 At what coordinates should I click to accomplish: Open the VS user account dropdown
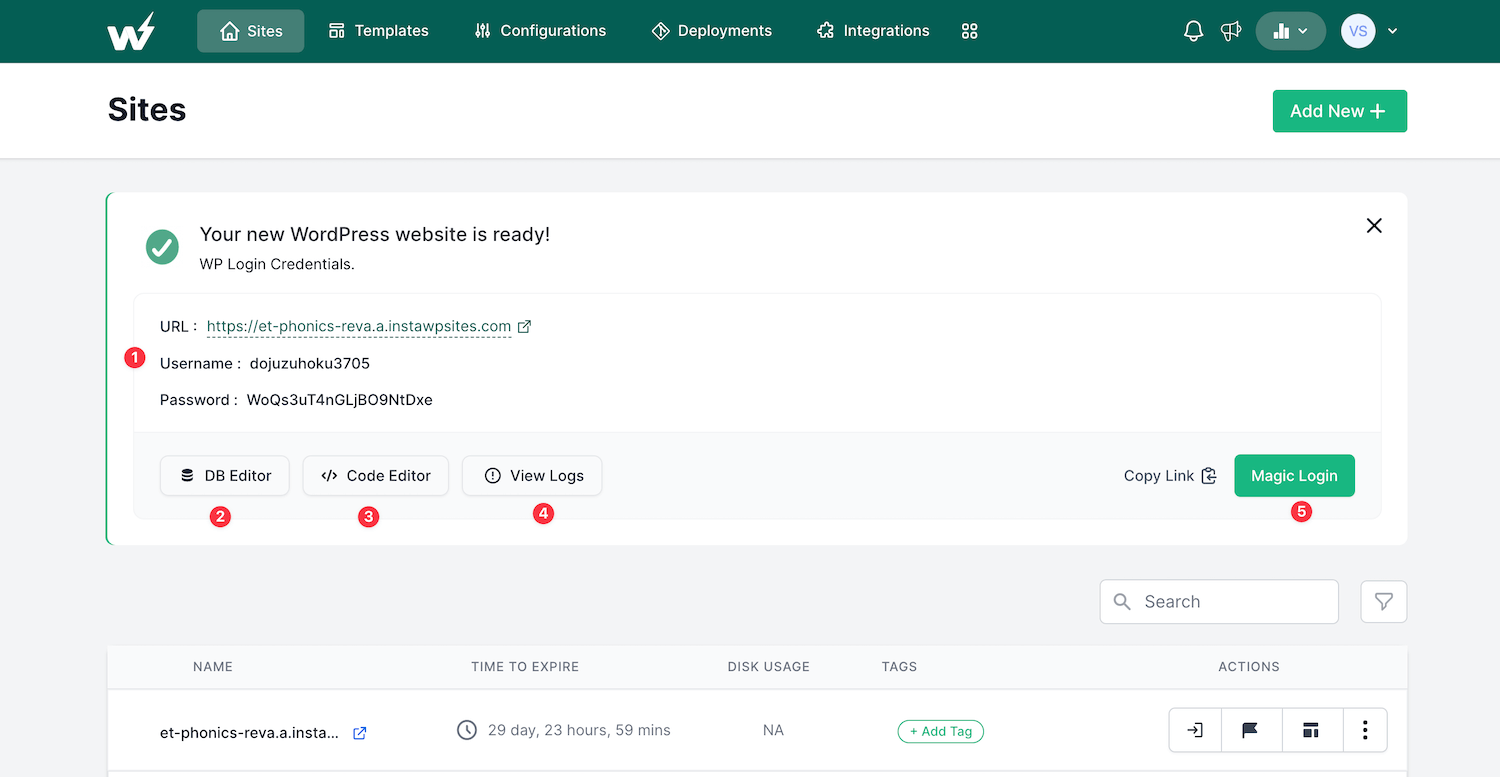click(x=1369, y=31)
